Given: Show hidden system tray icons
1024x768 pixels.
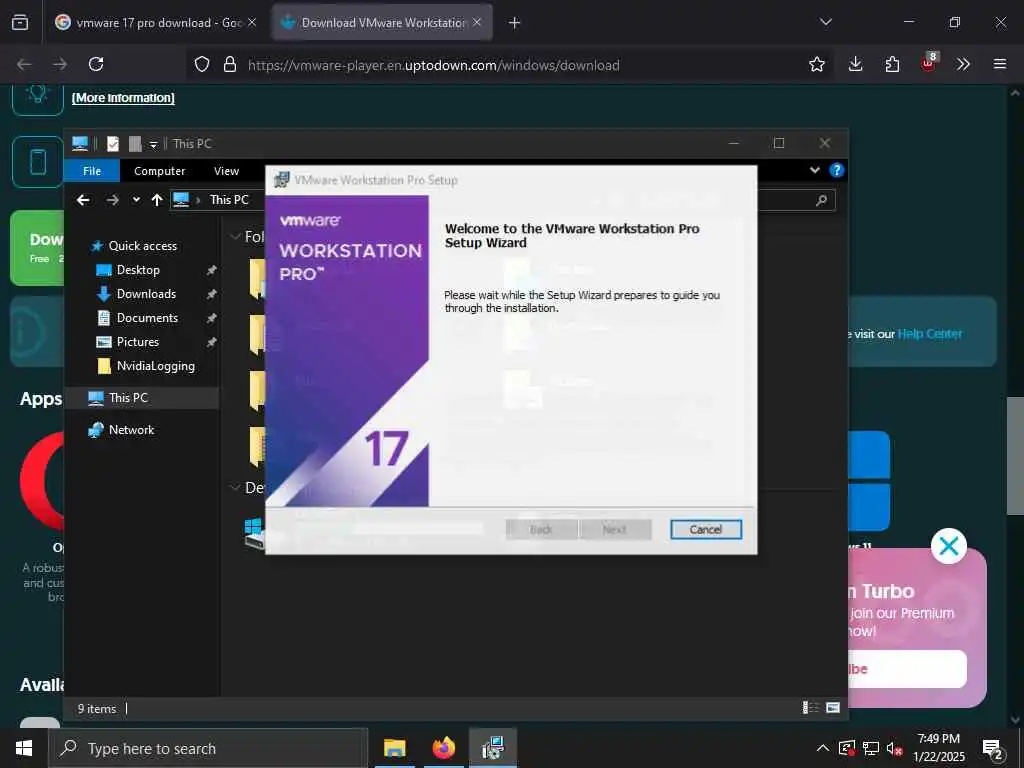Looking at the screenshot, I should point(823,748).
